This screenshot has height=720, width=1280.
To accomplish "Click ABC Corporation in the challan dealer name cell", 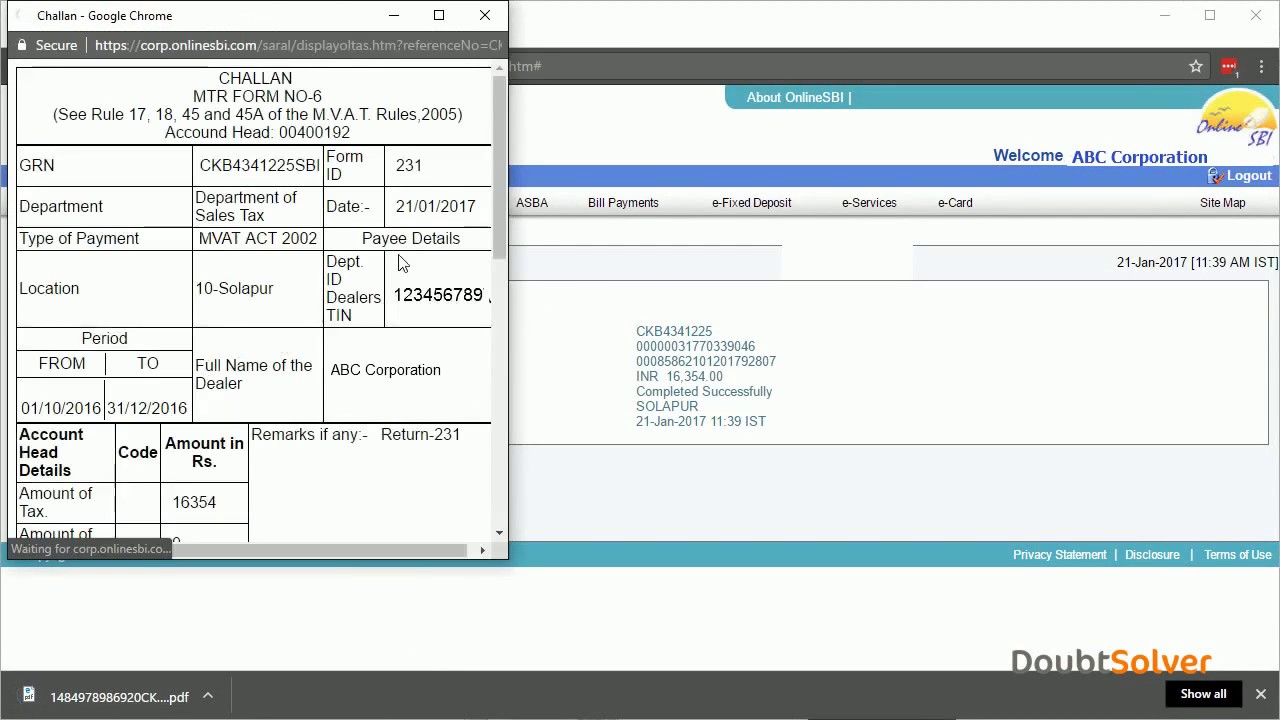I will pos(385,370).
